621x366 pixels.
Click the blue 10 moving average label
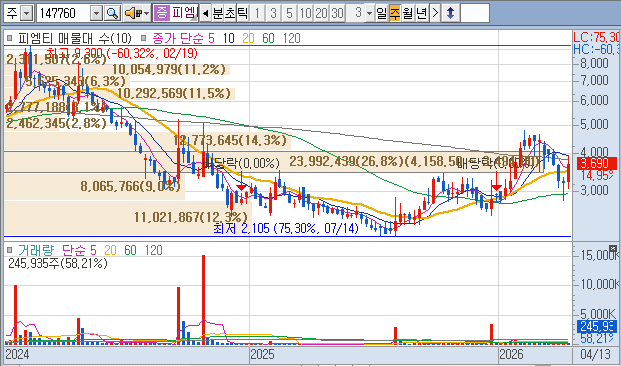(x=229, y=38)
